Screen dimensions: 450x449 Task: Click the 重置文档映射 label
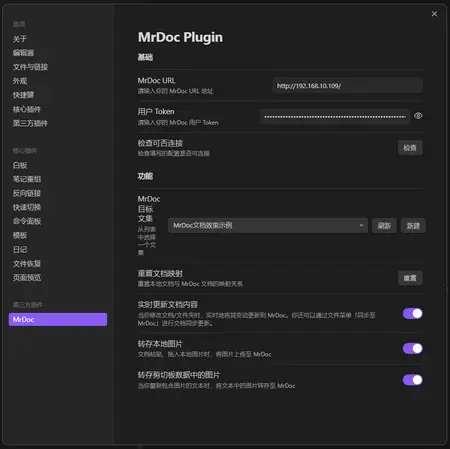click(x=160, y=274)
